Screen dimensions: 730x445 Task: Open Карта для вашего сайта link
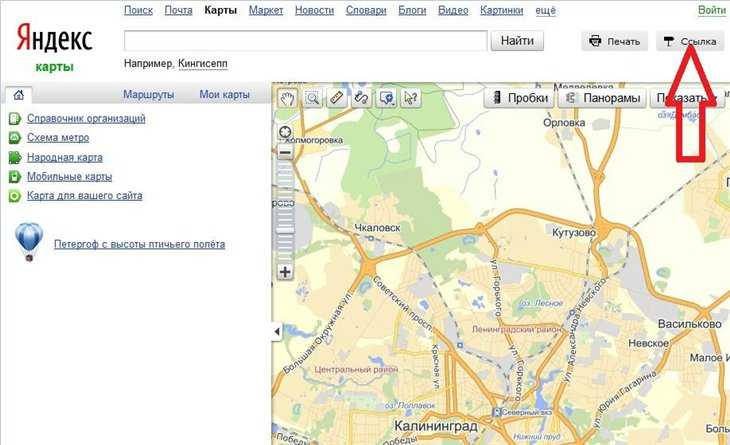click(x=85, y=196)
